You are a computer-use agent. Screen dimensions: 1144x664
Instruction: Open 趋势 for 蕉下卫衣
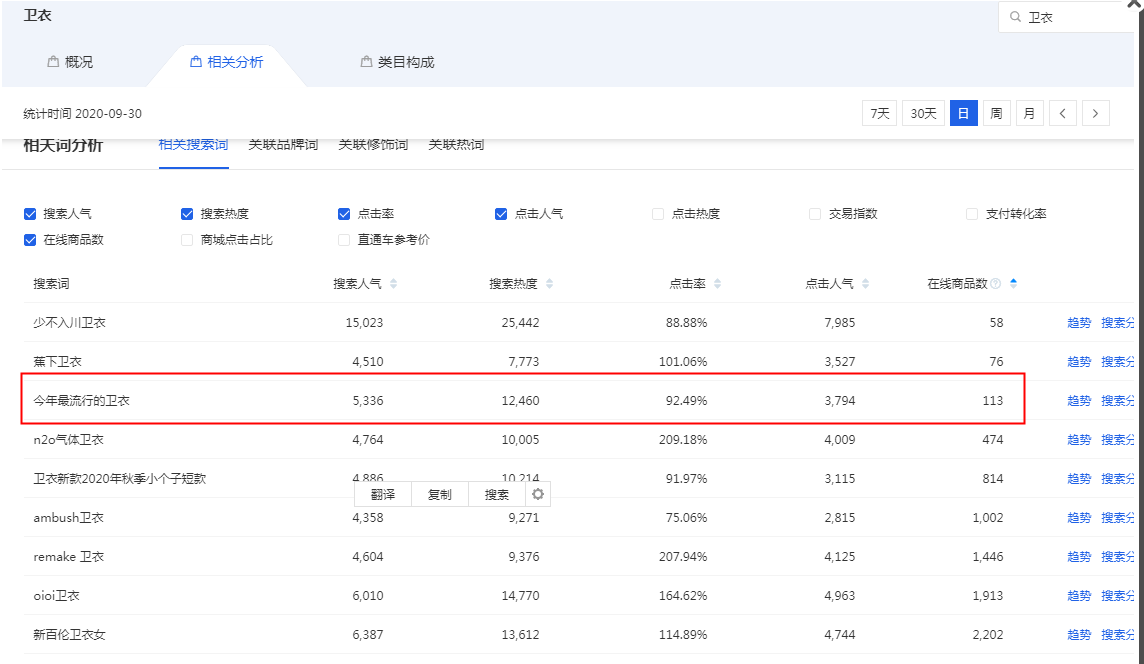tap(1079, 362)
